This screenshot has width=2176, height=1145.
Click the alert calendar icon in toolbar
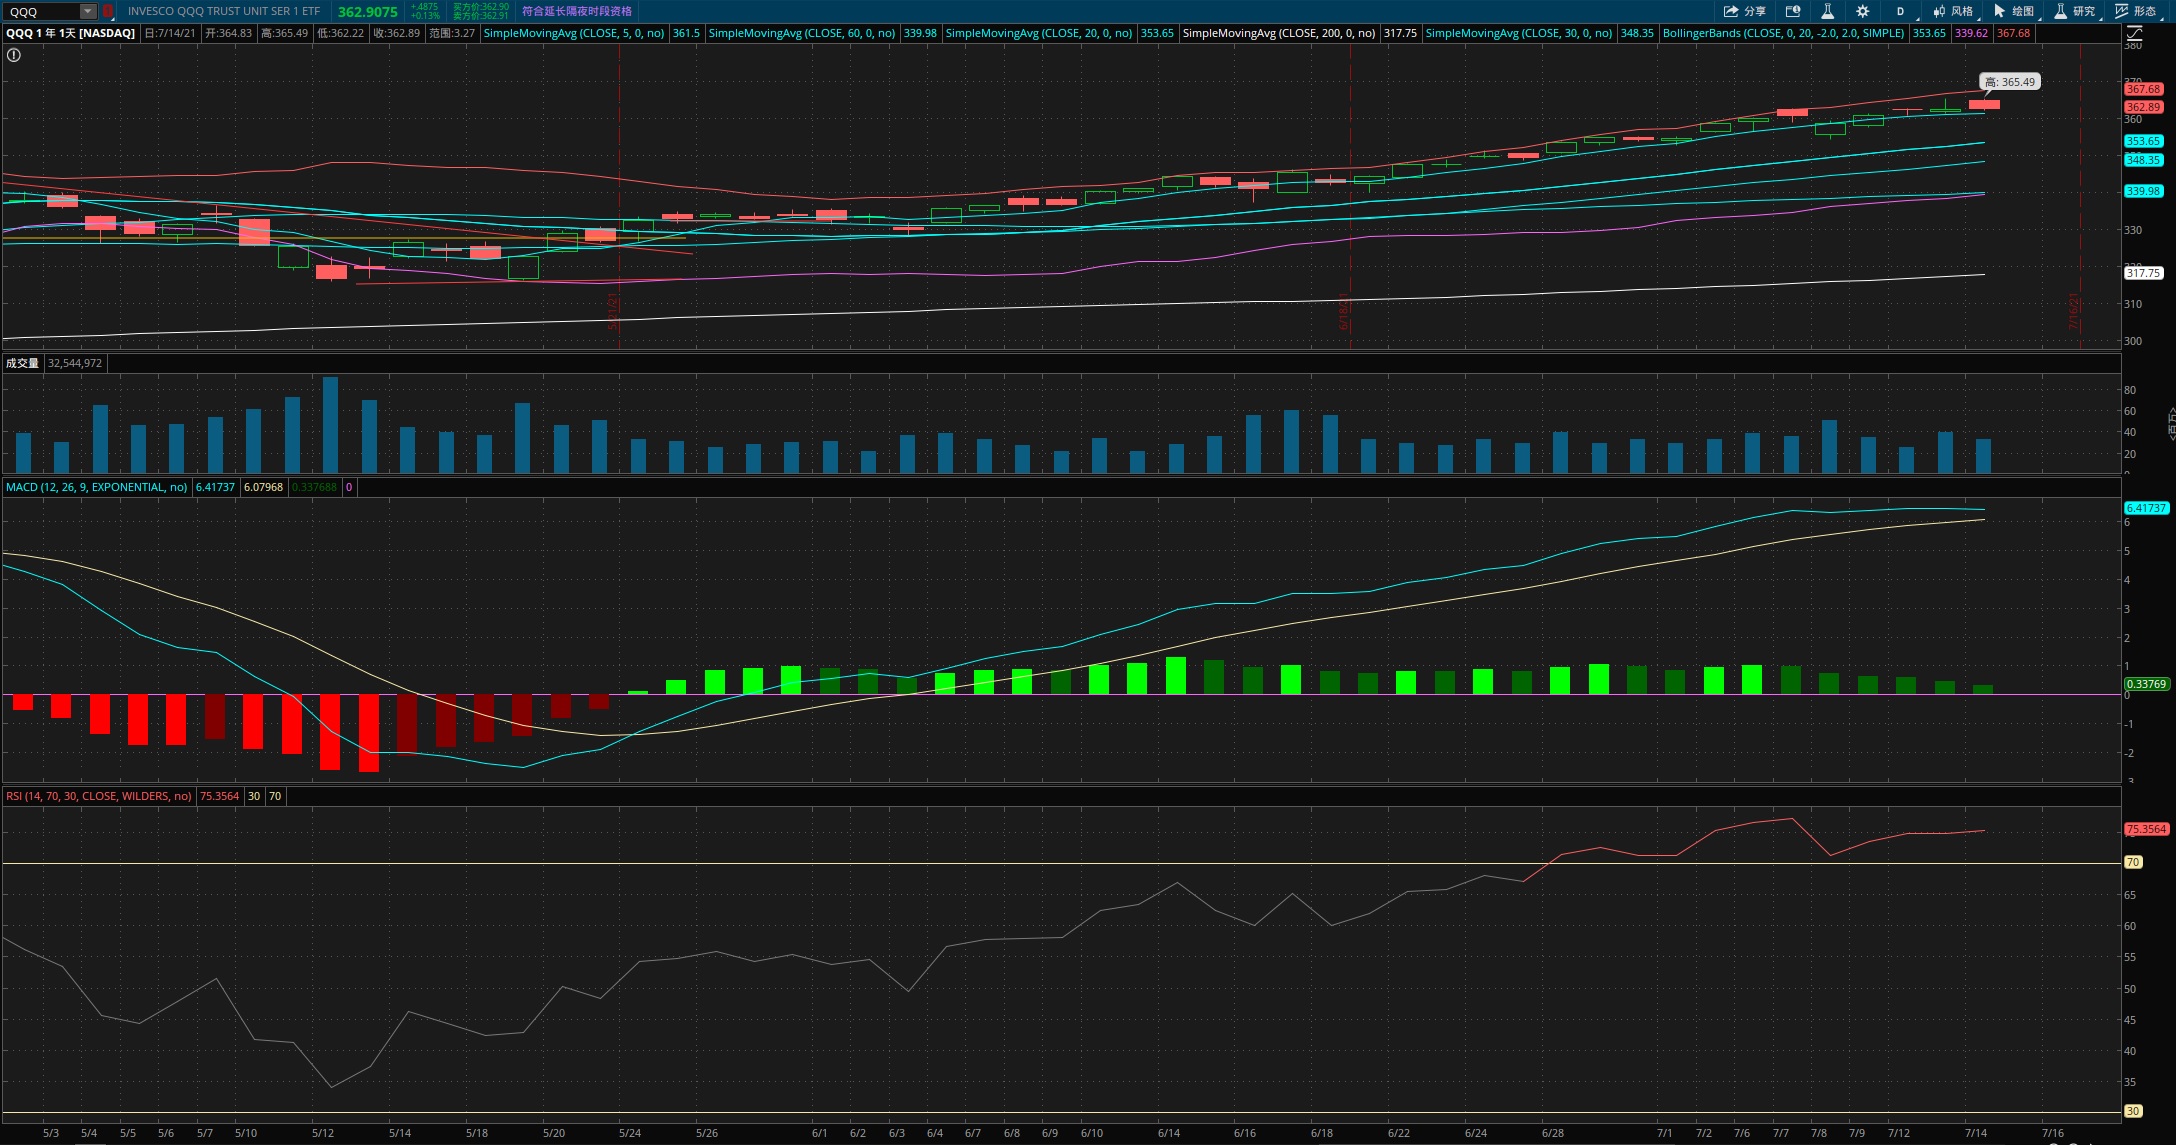(1793, 11)
